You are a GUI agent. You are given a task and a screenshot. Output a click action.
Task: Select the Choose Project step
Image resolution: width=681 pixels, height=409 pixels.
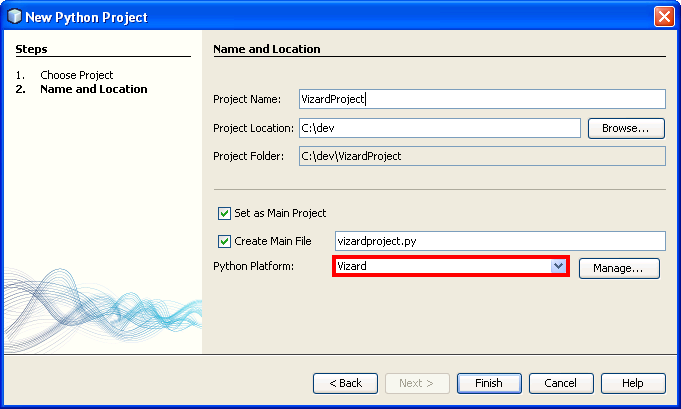click(x=76, y=75)
